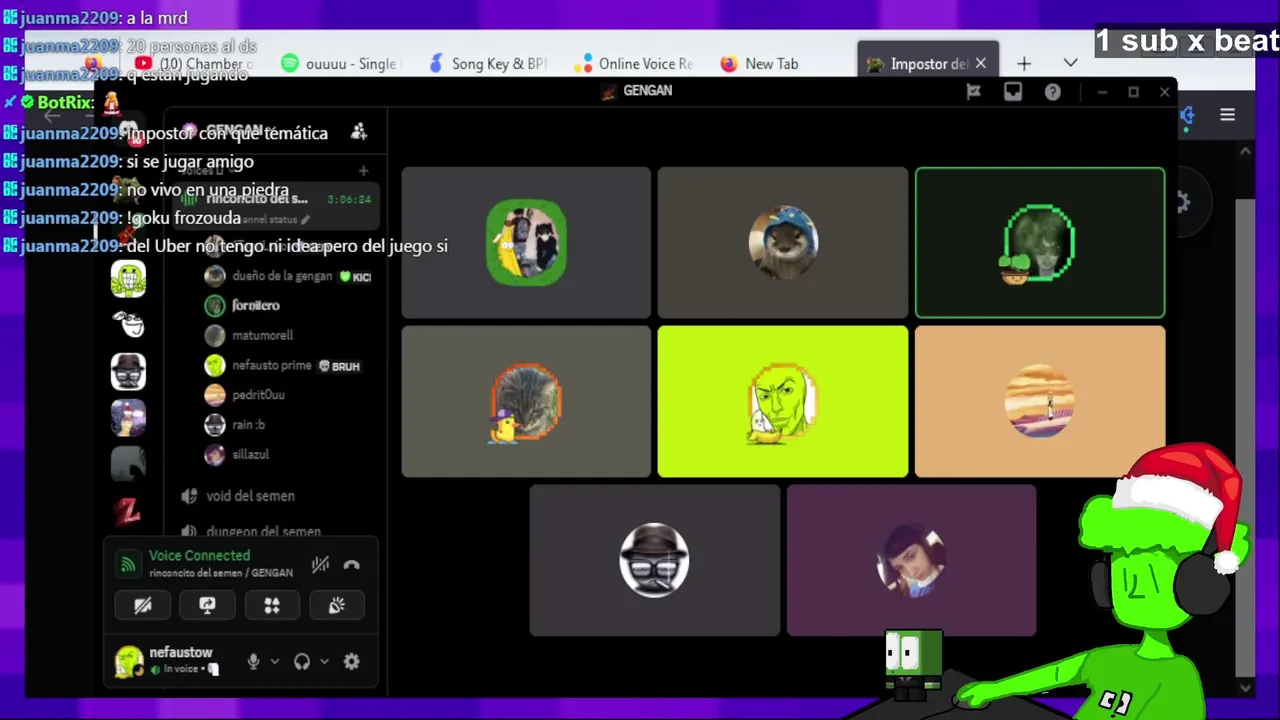The image size is (1280, 720).
Task: Disconnect from voice with the hang-up icon
Action: pos(351,565)
